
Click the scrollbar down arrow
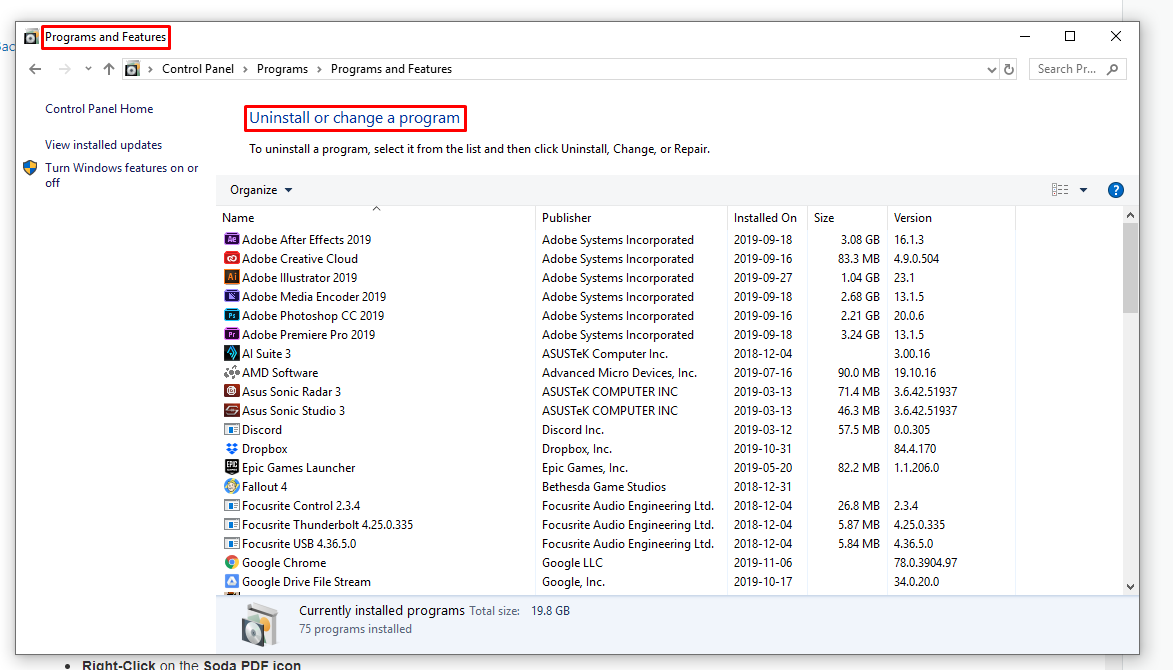click(x=1130, y=587)
